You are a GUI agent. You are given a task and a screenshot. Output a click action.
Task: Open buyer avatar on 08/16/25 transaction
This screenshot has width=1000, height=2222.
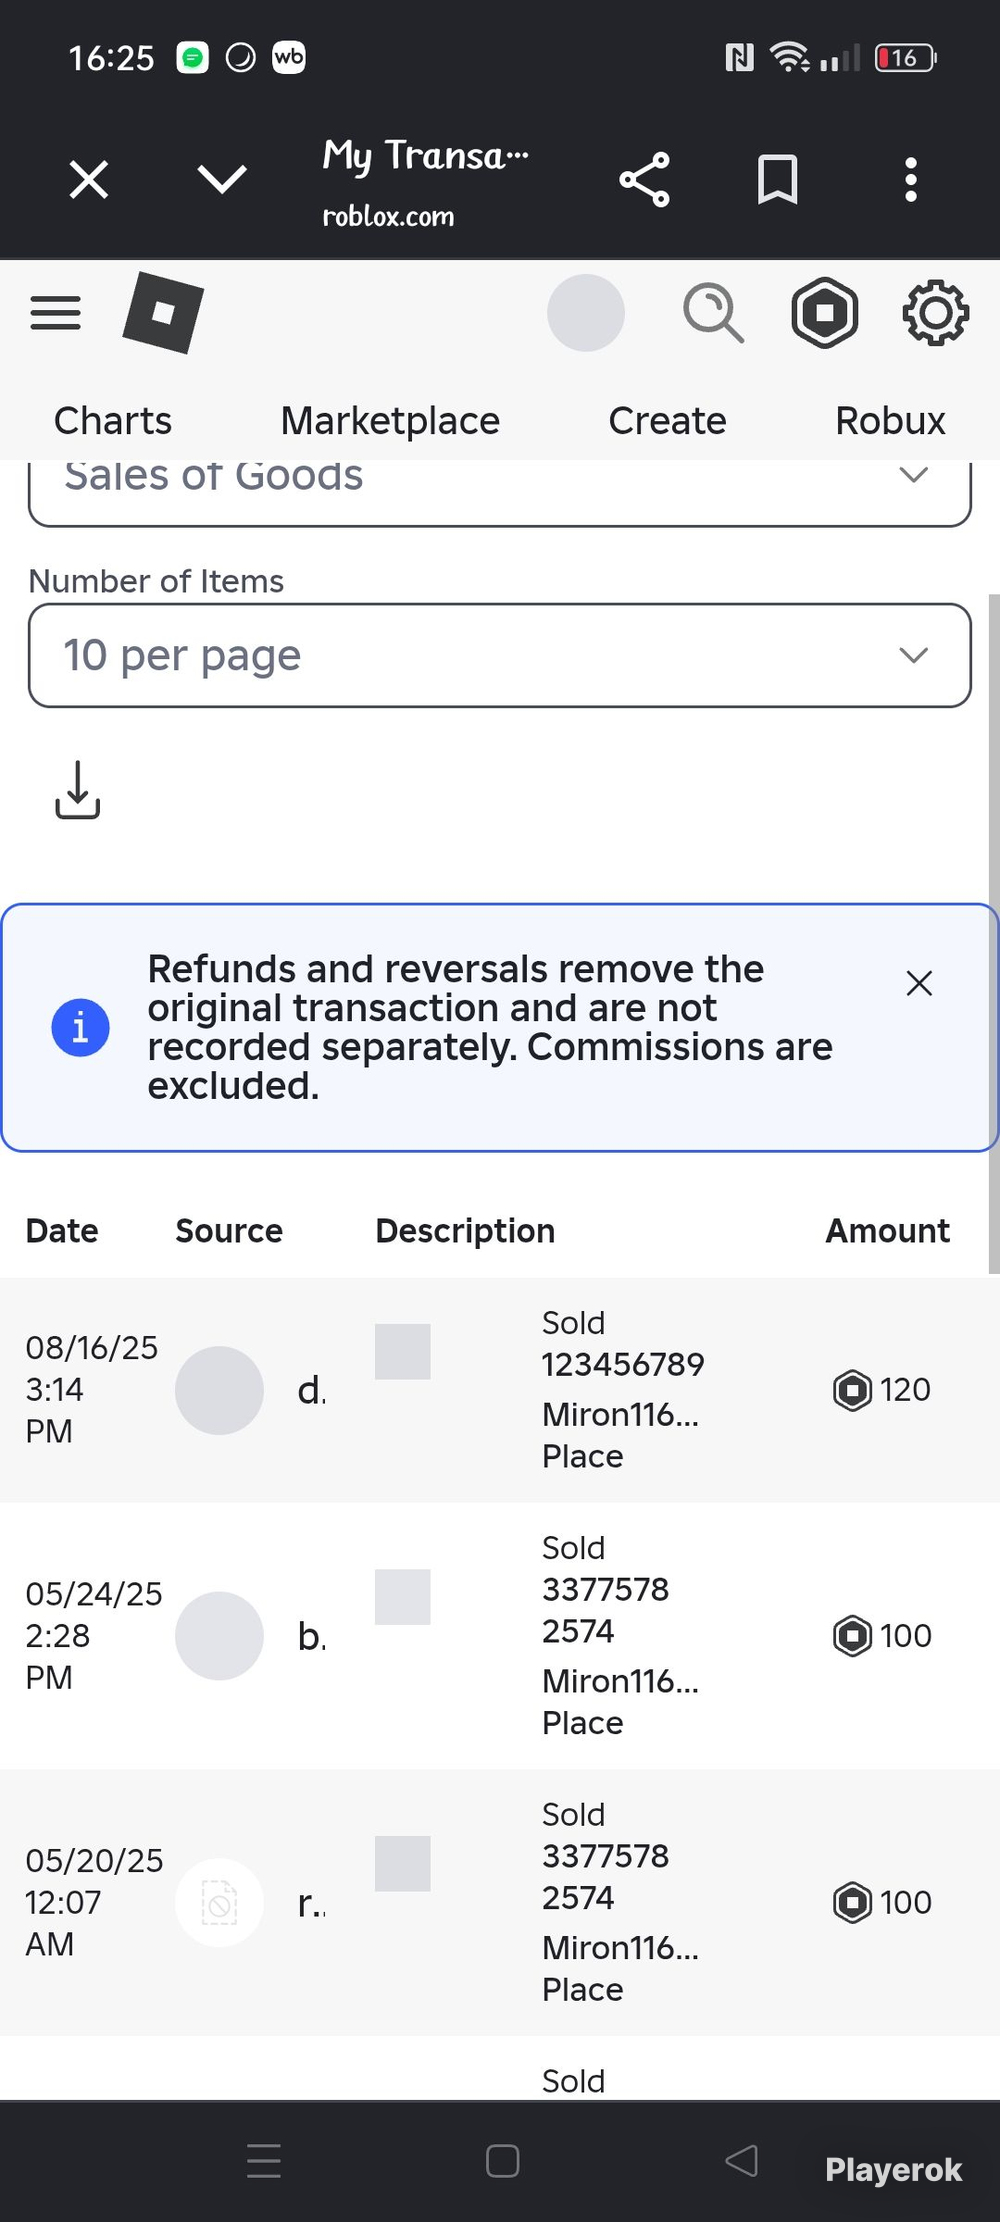pyautogui.click(x=219, y=1390)
